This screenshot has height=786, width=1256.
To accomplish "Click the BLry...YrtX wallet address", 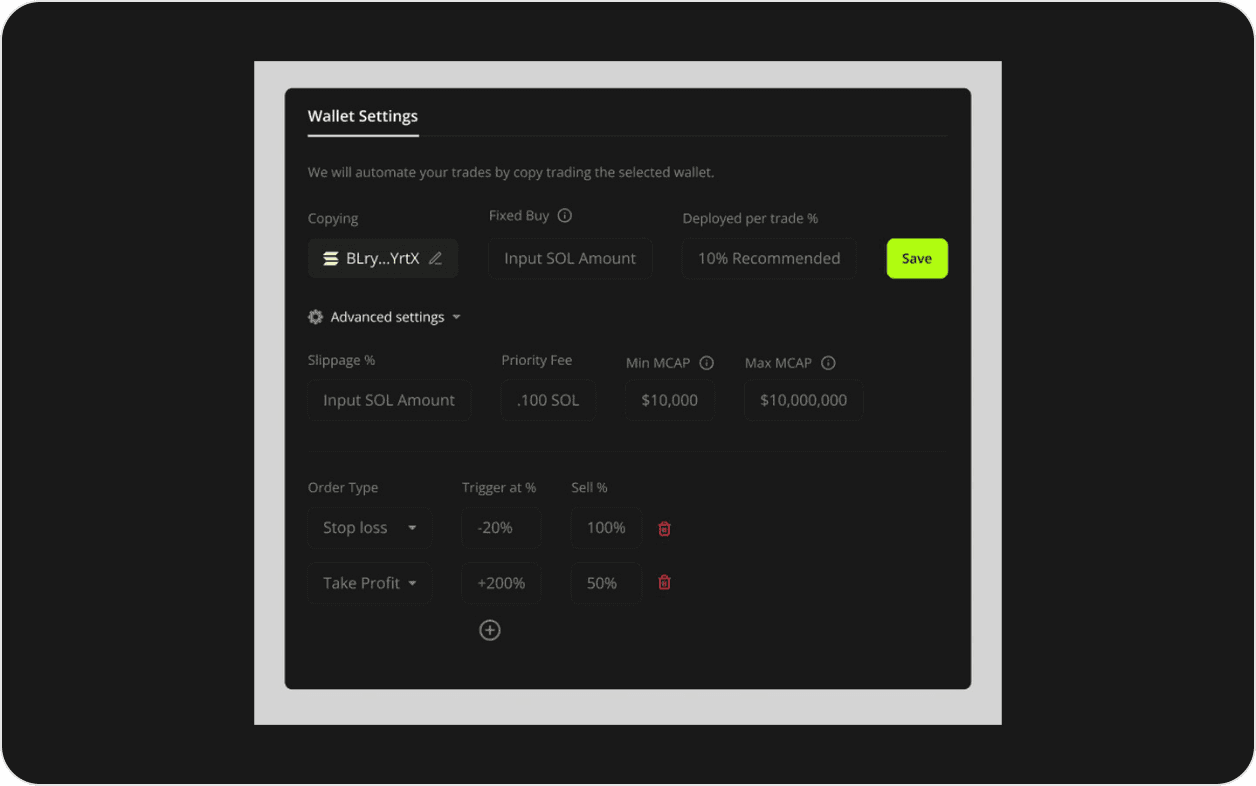I will pyautogui.click(x=383, y=258).
